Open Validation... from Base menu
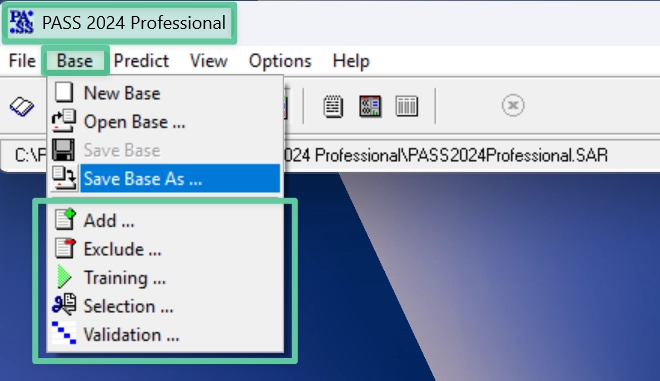The width and height of the screenshot is (660, 381). pos(165,335)
